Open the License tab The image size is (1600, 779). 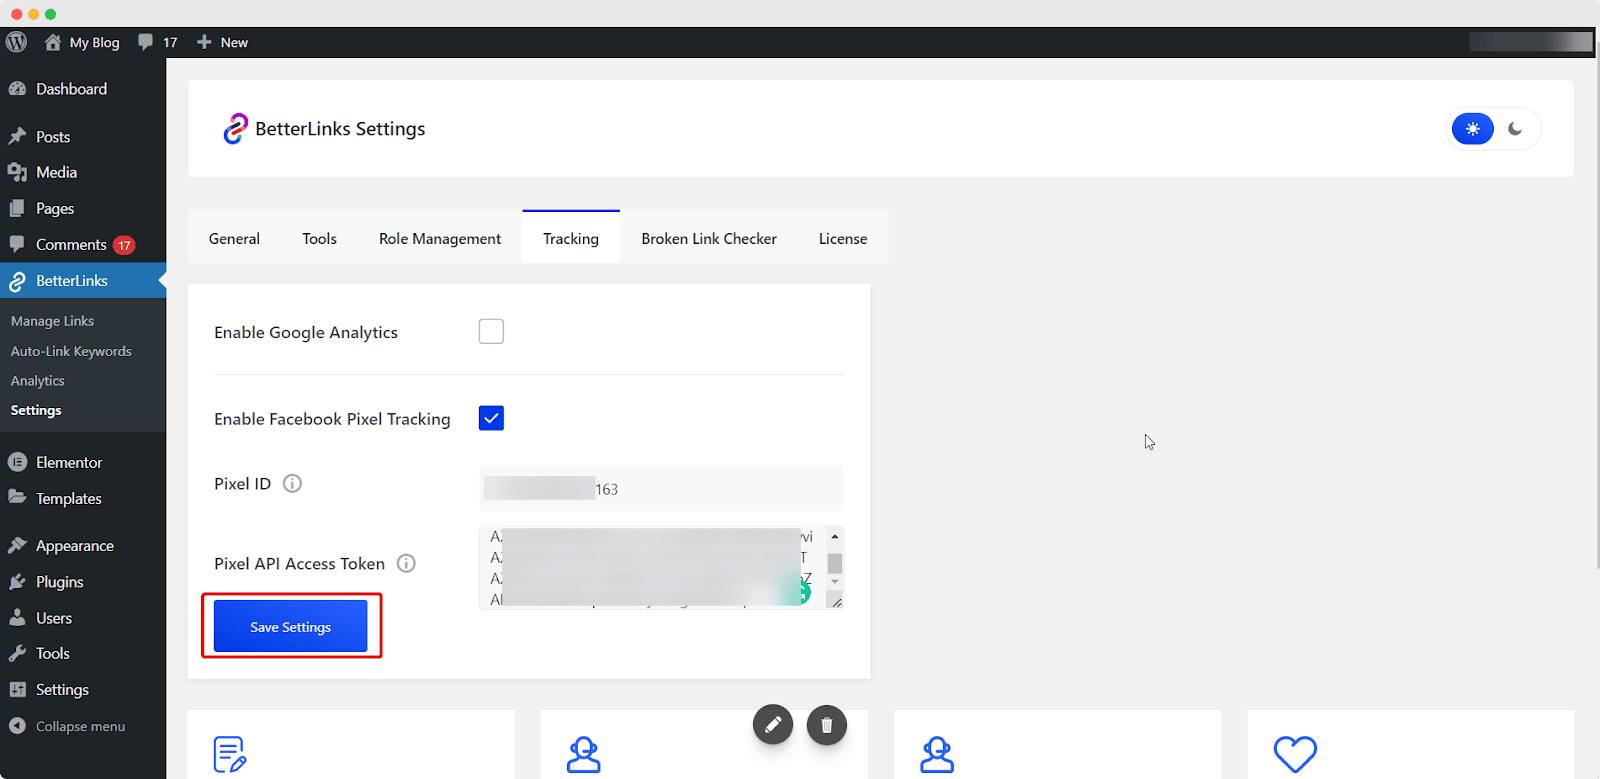(x=843, y=238)
